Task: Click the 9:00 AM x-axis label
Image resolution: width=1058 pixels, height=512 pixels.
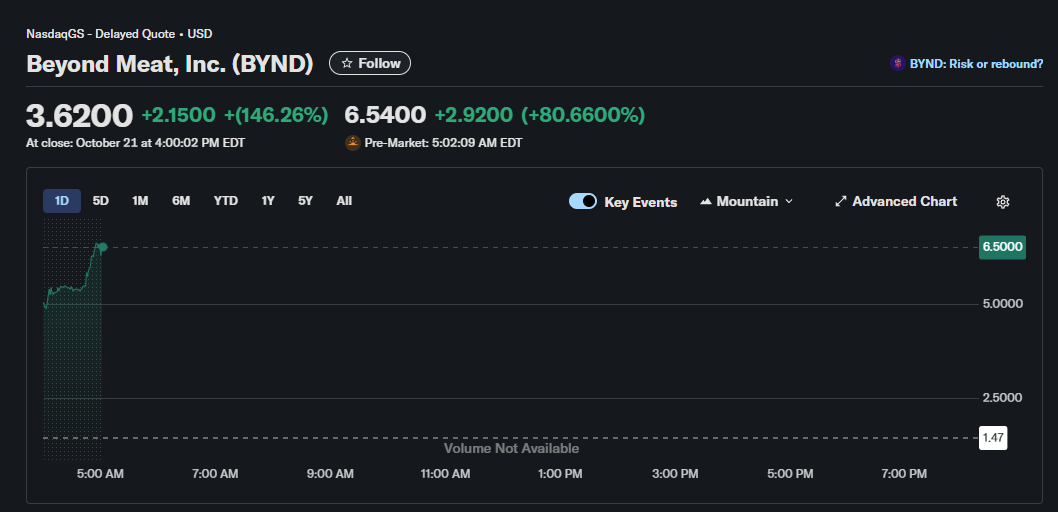Action: pyautogui.click(x=331, y=474)
